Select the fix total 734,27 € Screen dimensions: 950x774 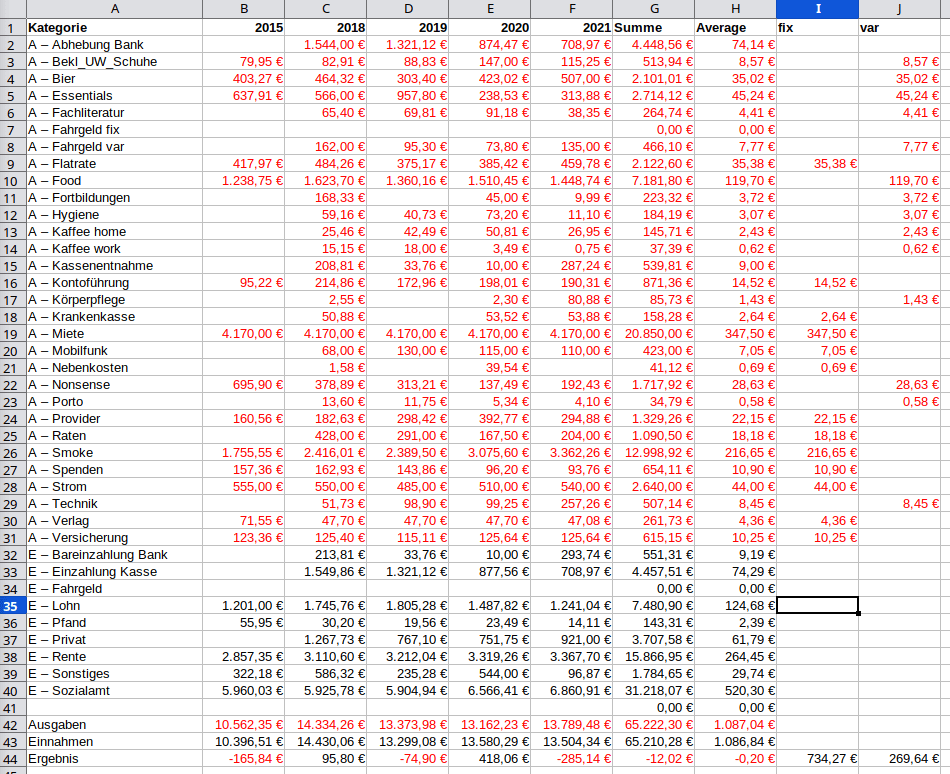point(816,759)
